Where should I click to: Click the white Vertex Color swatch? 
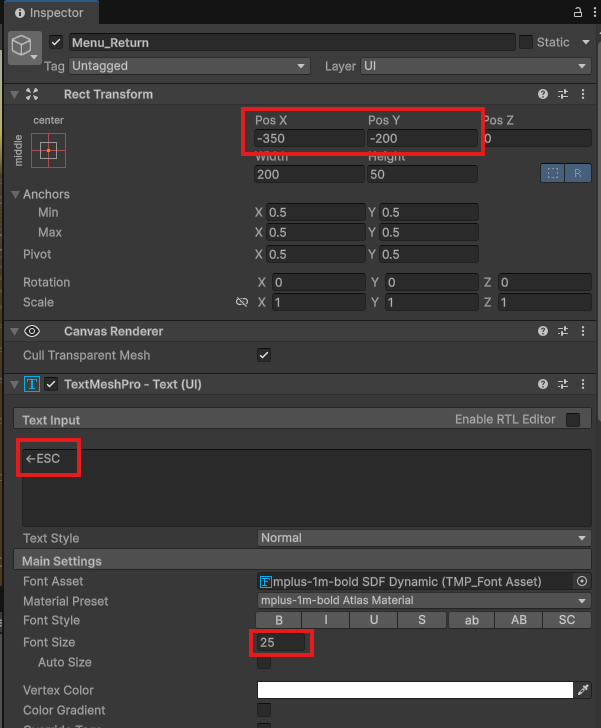pos(414,690)
